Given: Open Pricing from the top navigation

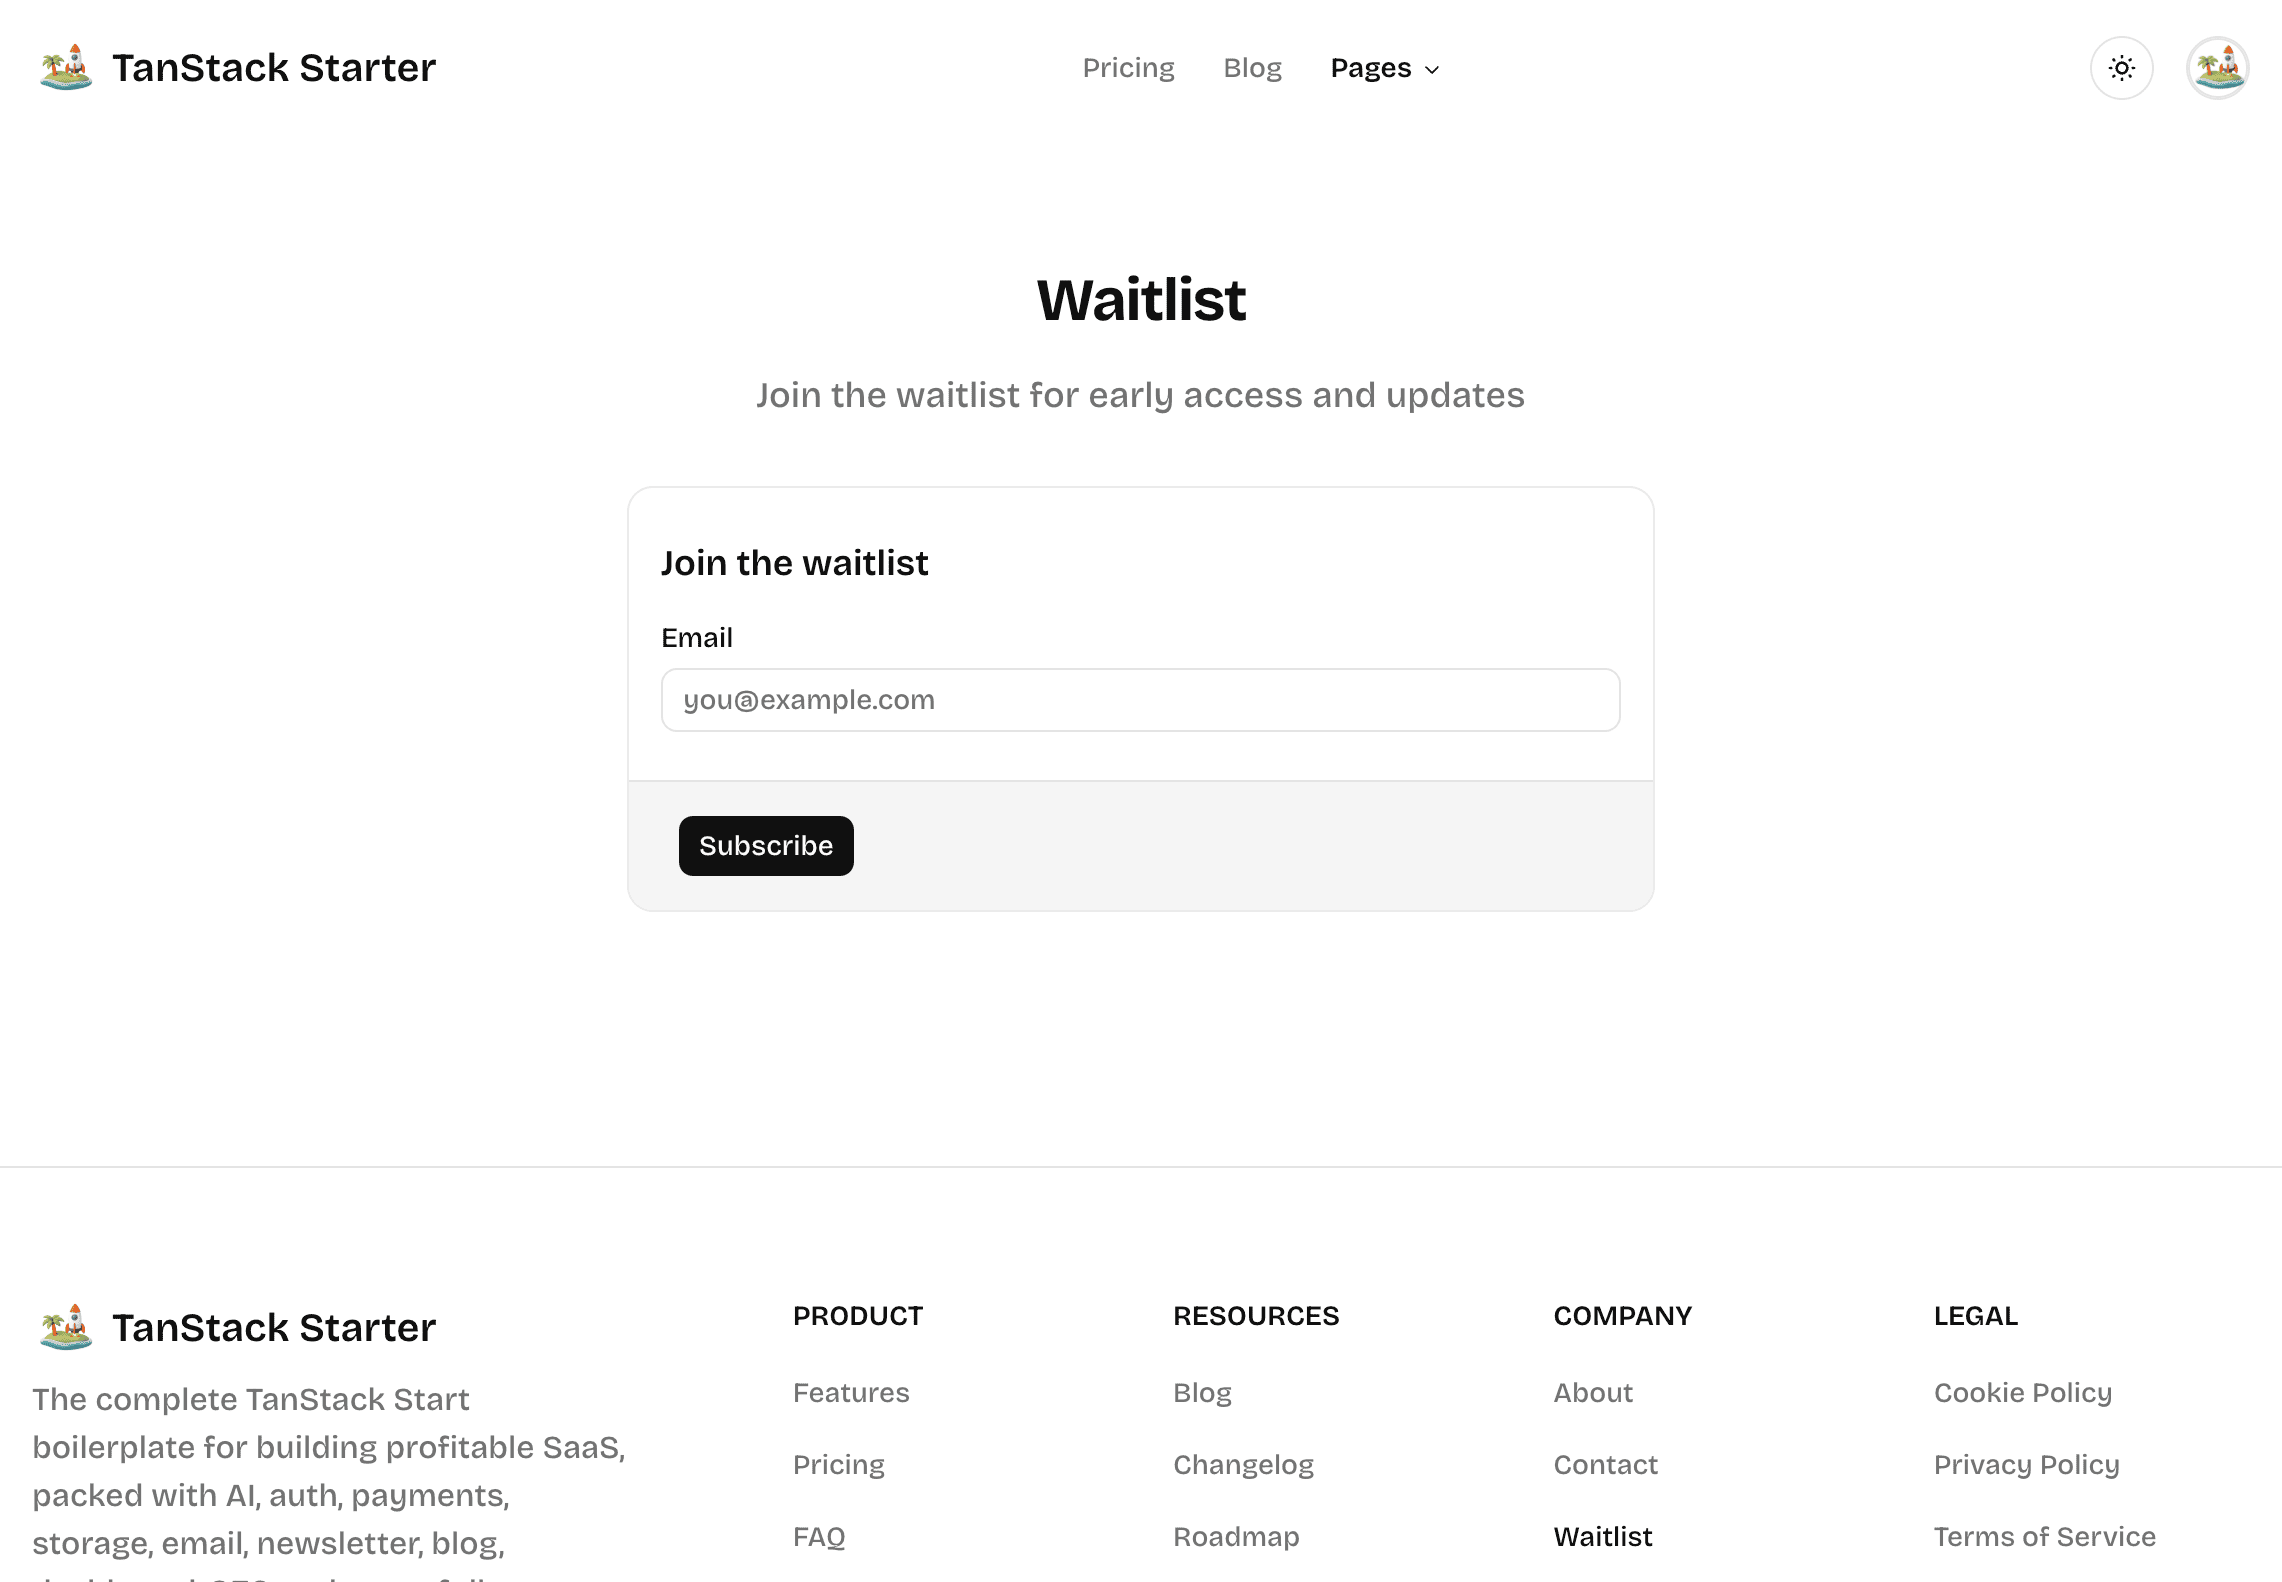Looking at the screenshot, I should tap(1128, 67).
